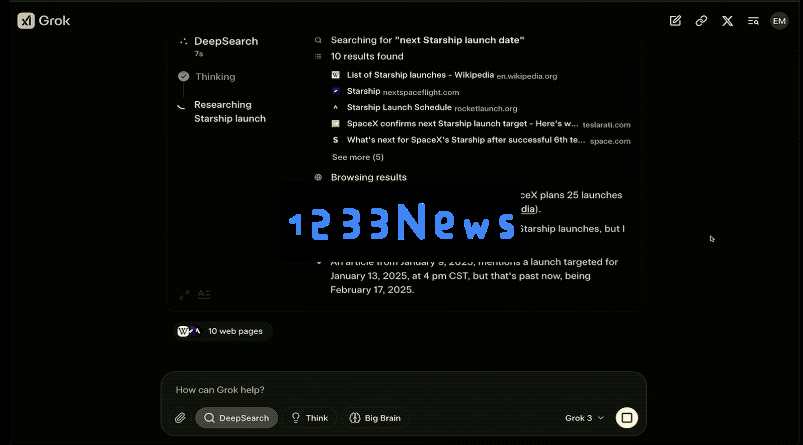The image size is (803, 445).
Task: Click the 7s elapsed time label
Action: [199, 54]
